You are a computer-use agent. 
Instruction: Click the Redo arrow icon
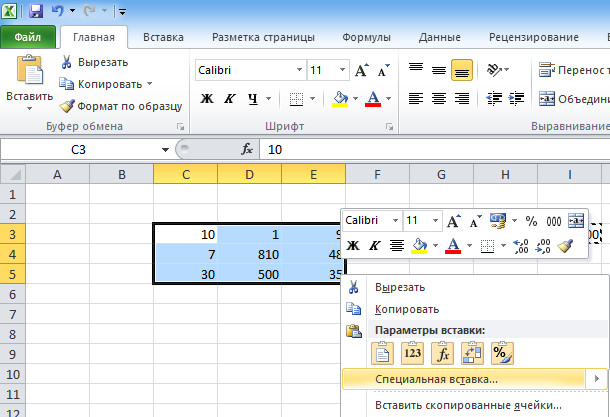pyautogui.click(x=89, y=11)
